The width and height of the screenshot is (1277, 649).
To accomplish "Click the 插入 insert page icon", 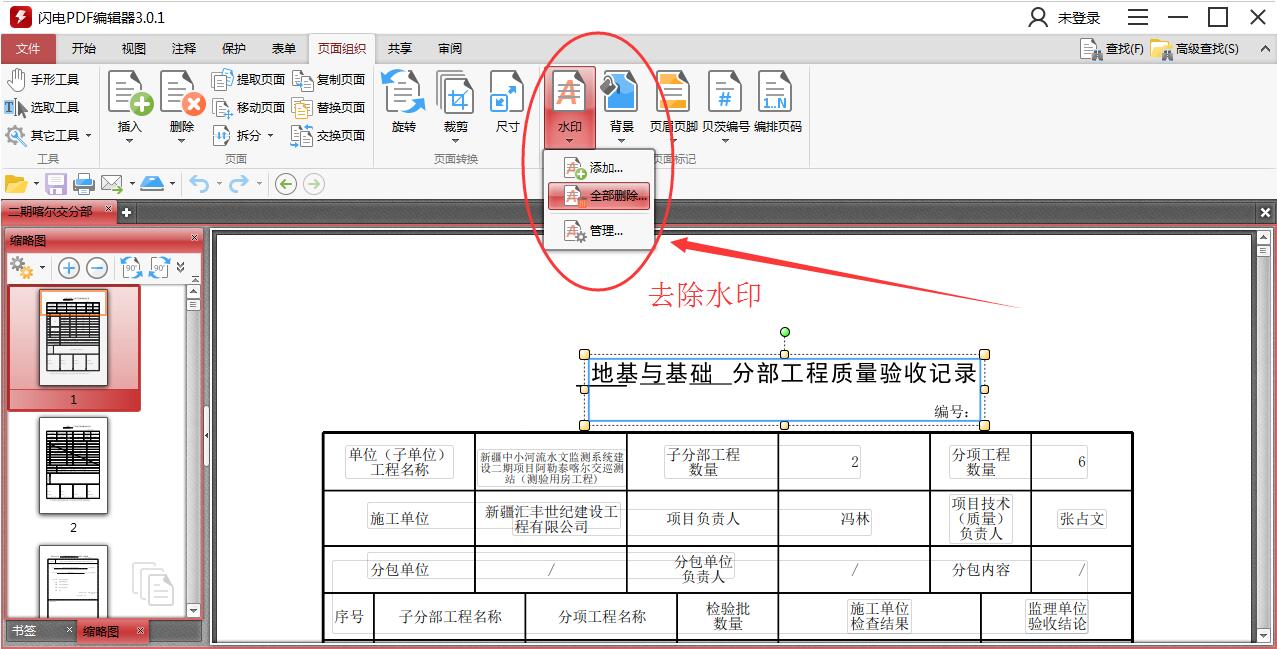I will tap(130, 95).
